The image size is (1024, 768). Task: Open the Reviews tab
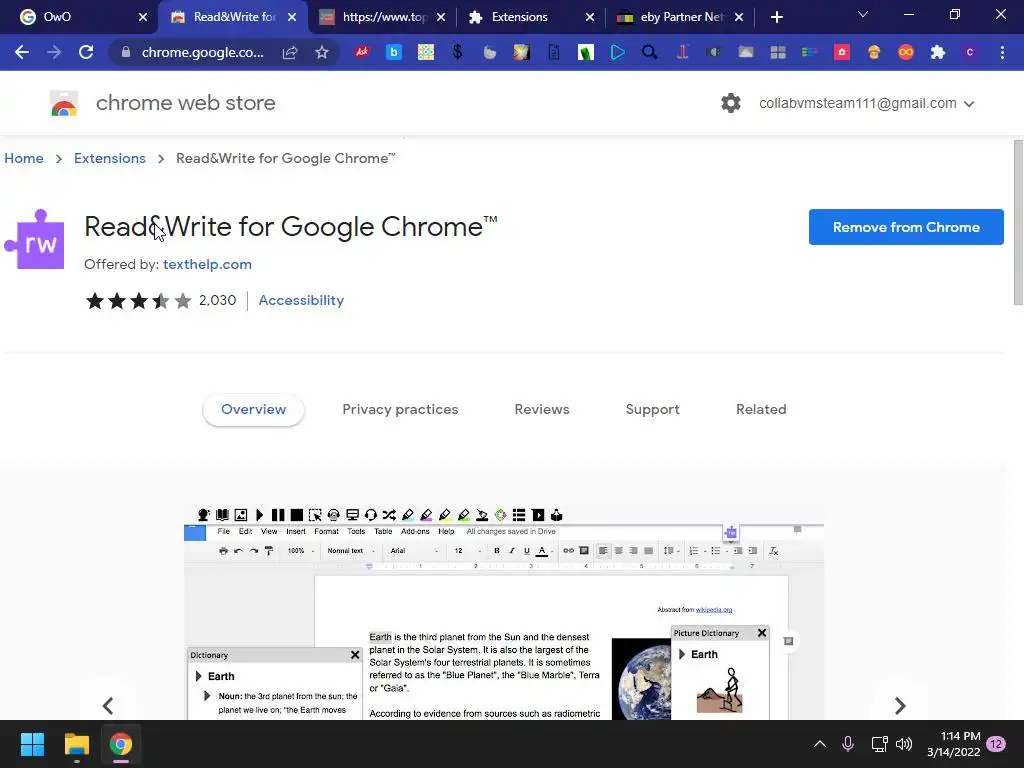coord(542,409)
